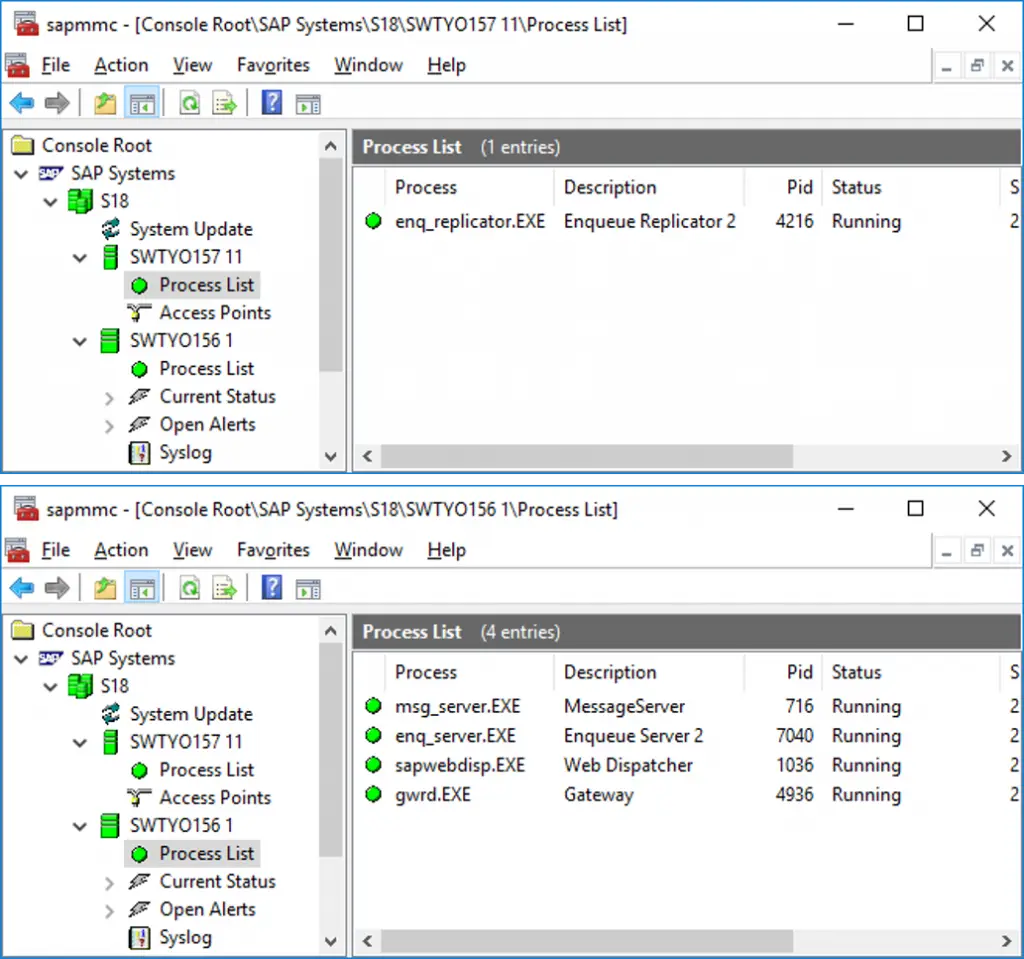Click green status icon of enq_replicator.EXE
Image resolution: width=1024 pixels, height=959 pixels.
click(374, 221)
